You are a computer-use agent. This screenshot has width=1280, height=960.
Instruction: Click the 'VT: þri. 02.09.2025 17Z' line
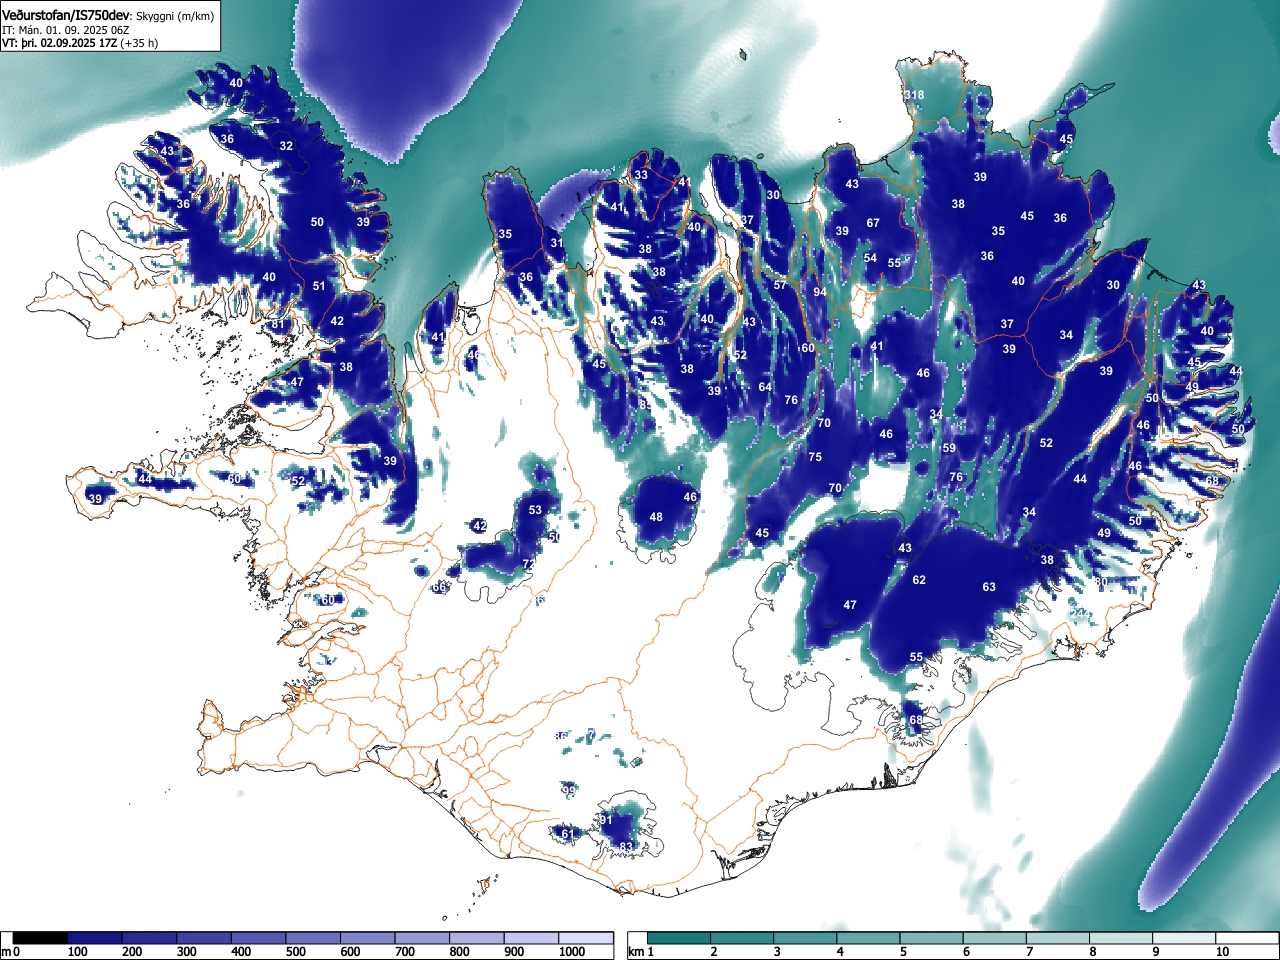[x=60, y=43]
